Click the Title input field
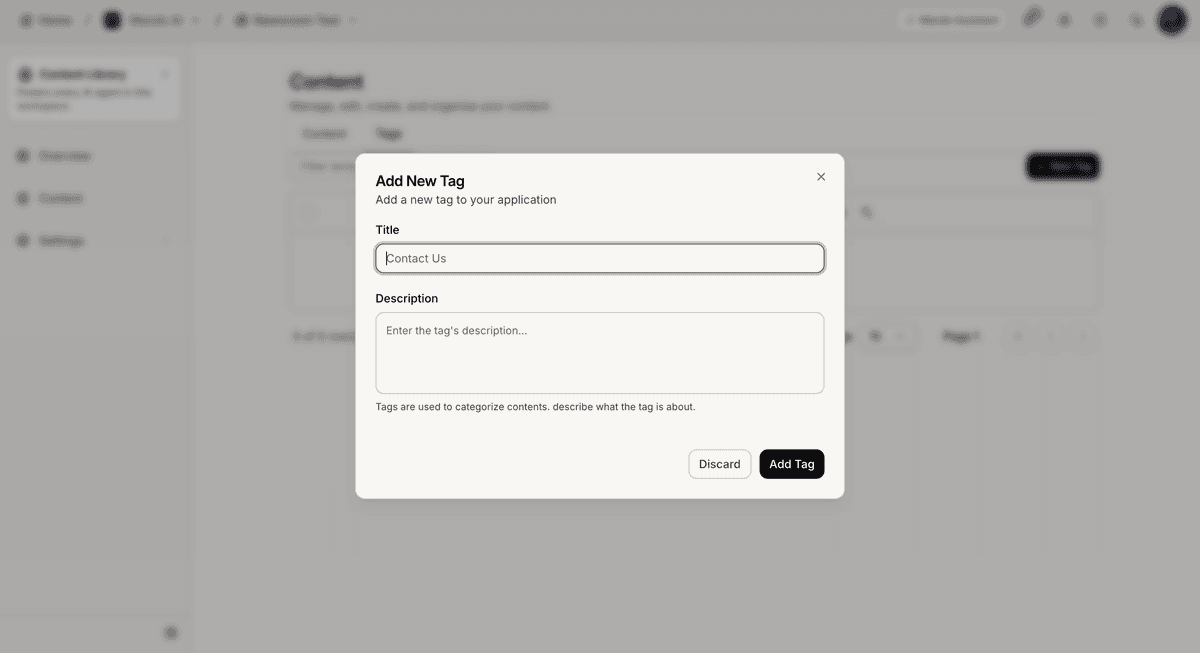This screenshot has width=1200, height=653. click(x=600, y=258)
